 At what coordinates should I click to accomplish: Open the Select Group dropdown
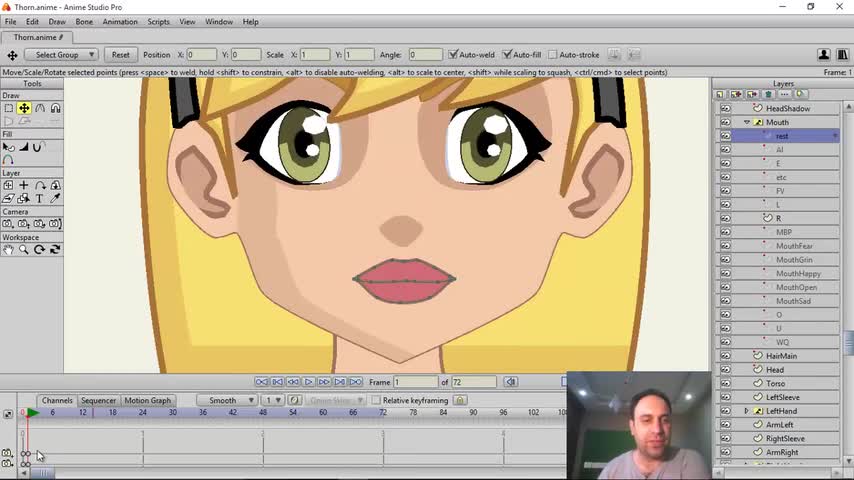tap(61, 55)
